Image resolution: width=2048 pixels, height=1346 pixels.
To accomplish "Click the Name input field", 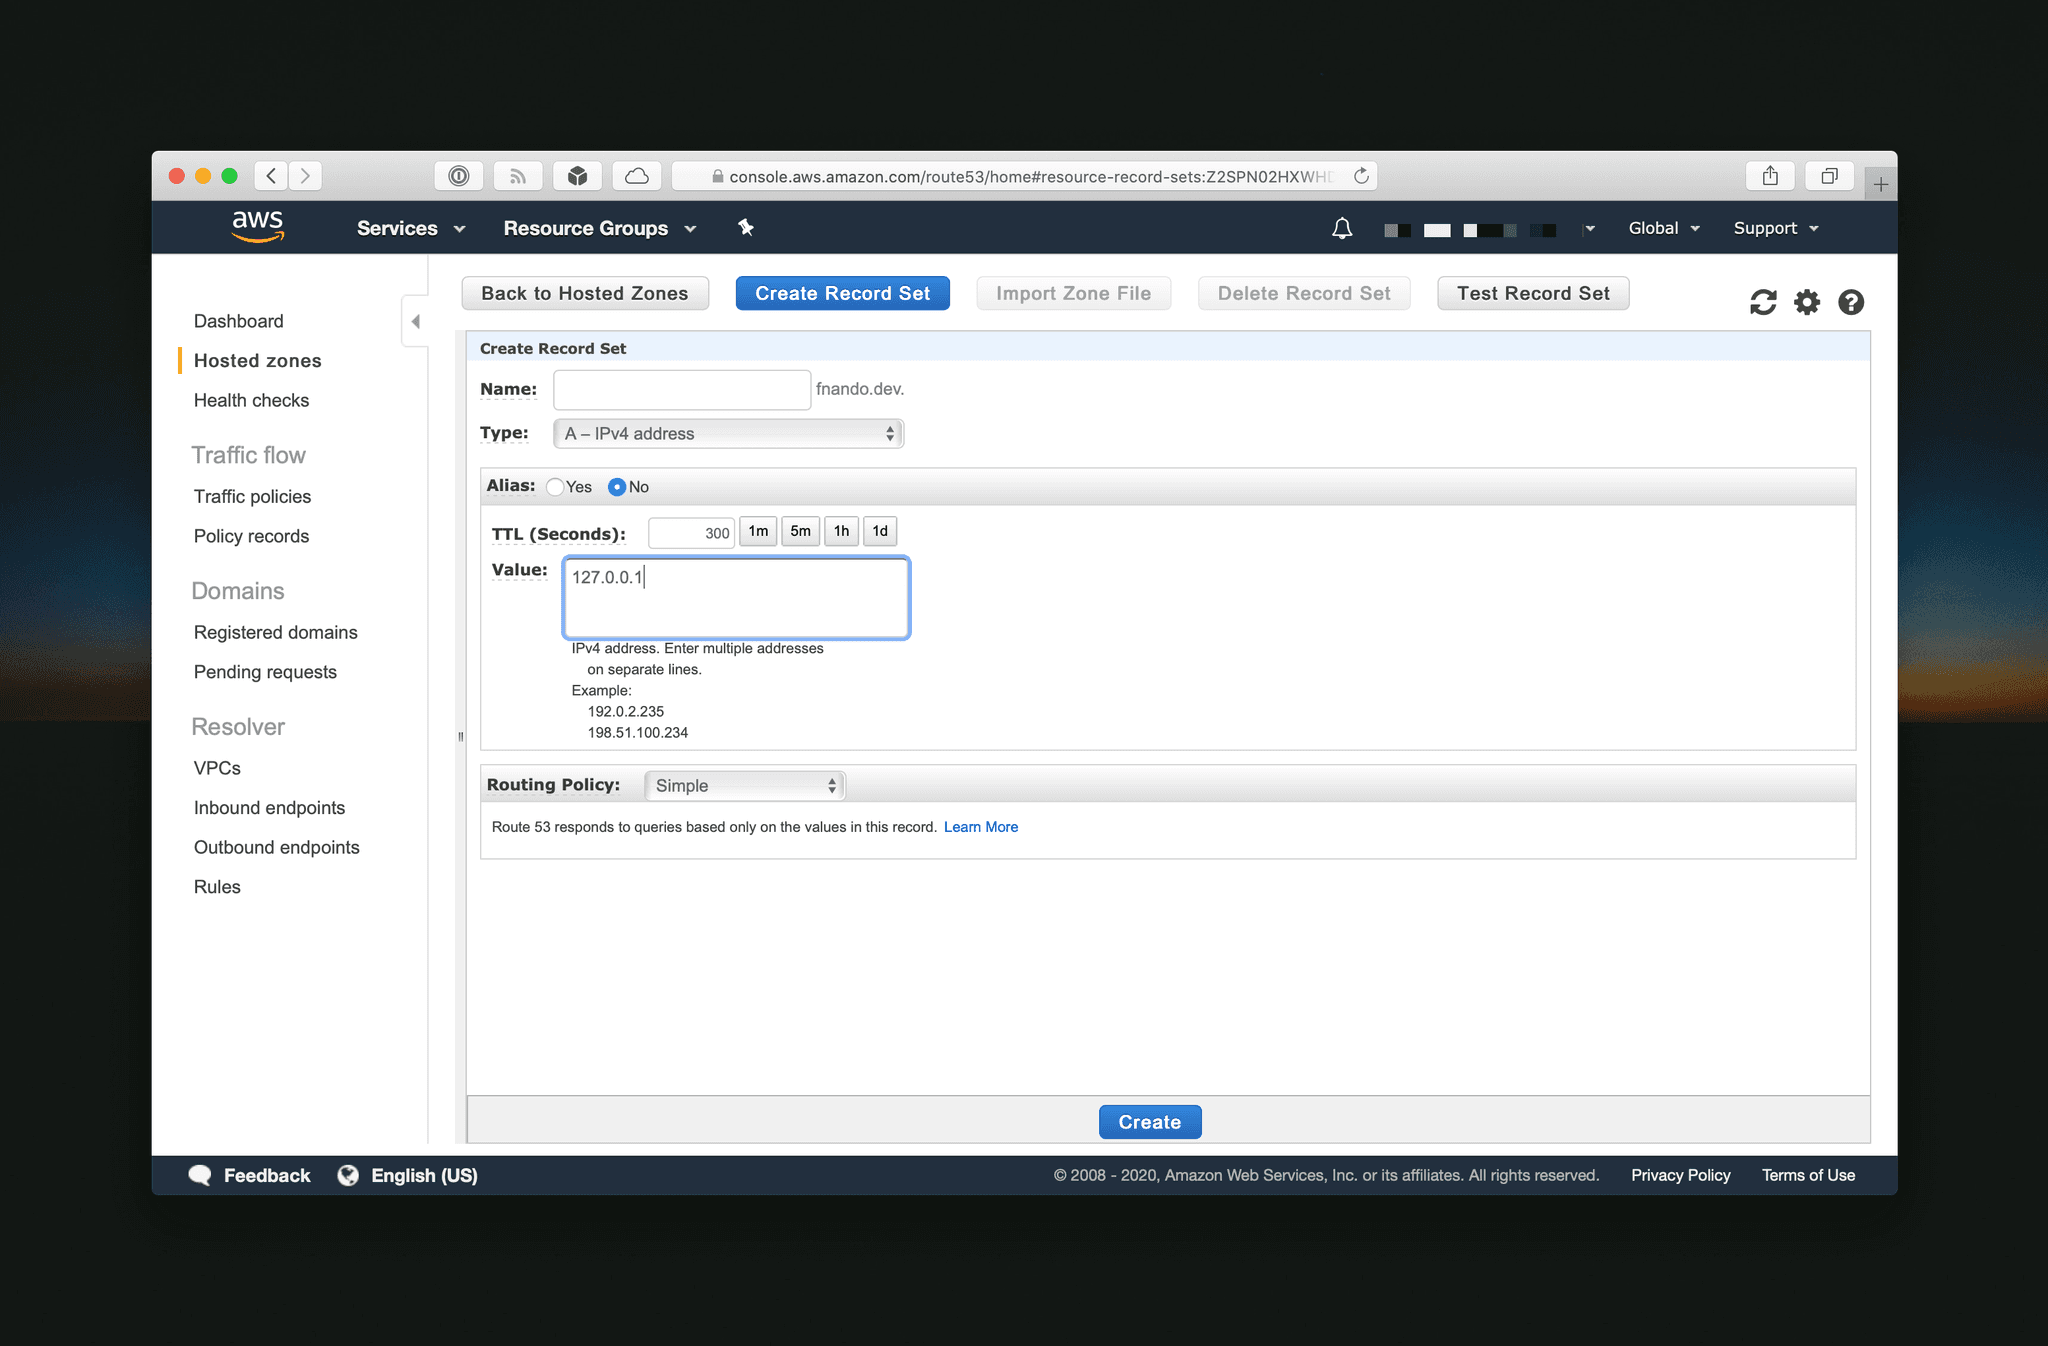I will coord(681,389).
